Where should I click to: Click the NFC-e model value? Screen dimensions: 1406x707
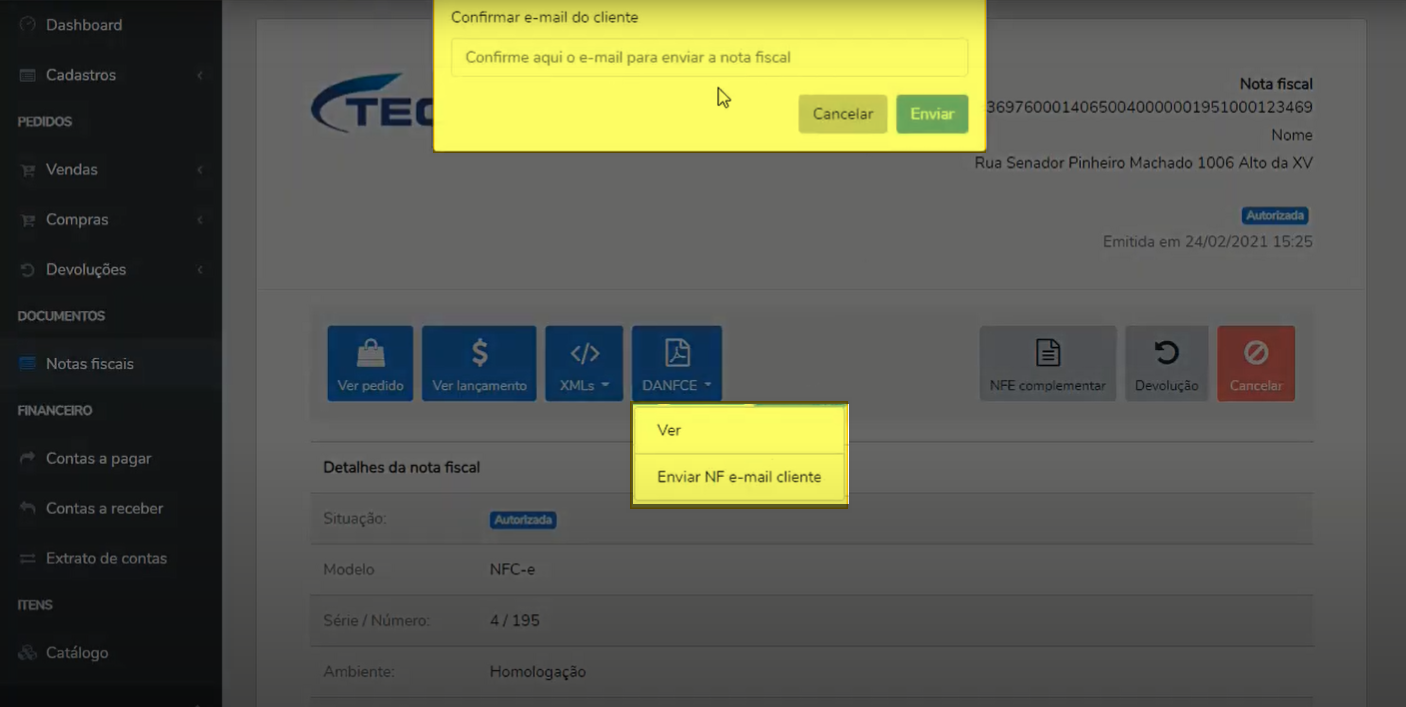pyautogui.click(x=512, y=570)
